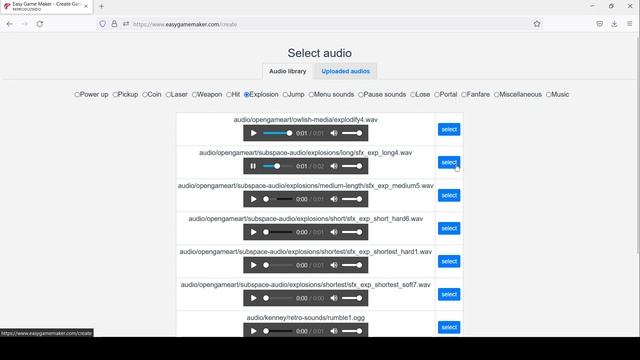Select the sfx_exp_long4.wav audio
This screenshot has height=360, width=640.
pos(449,162)
